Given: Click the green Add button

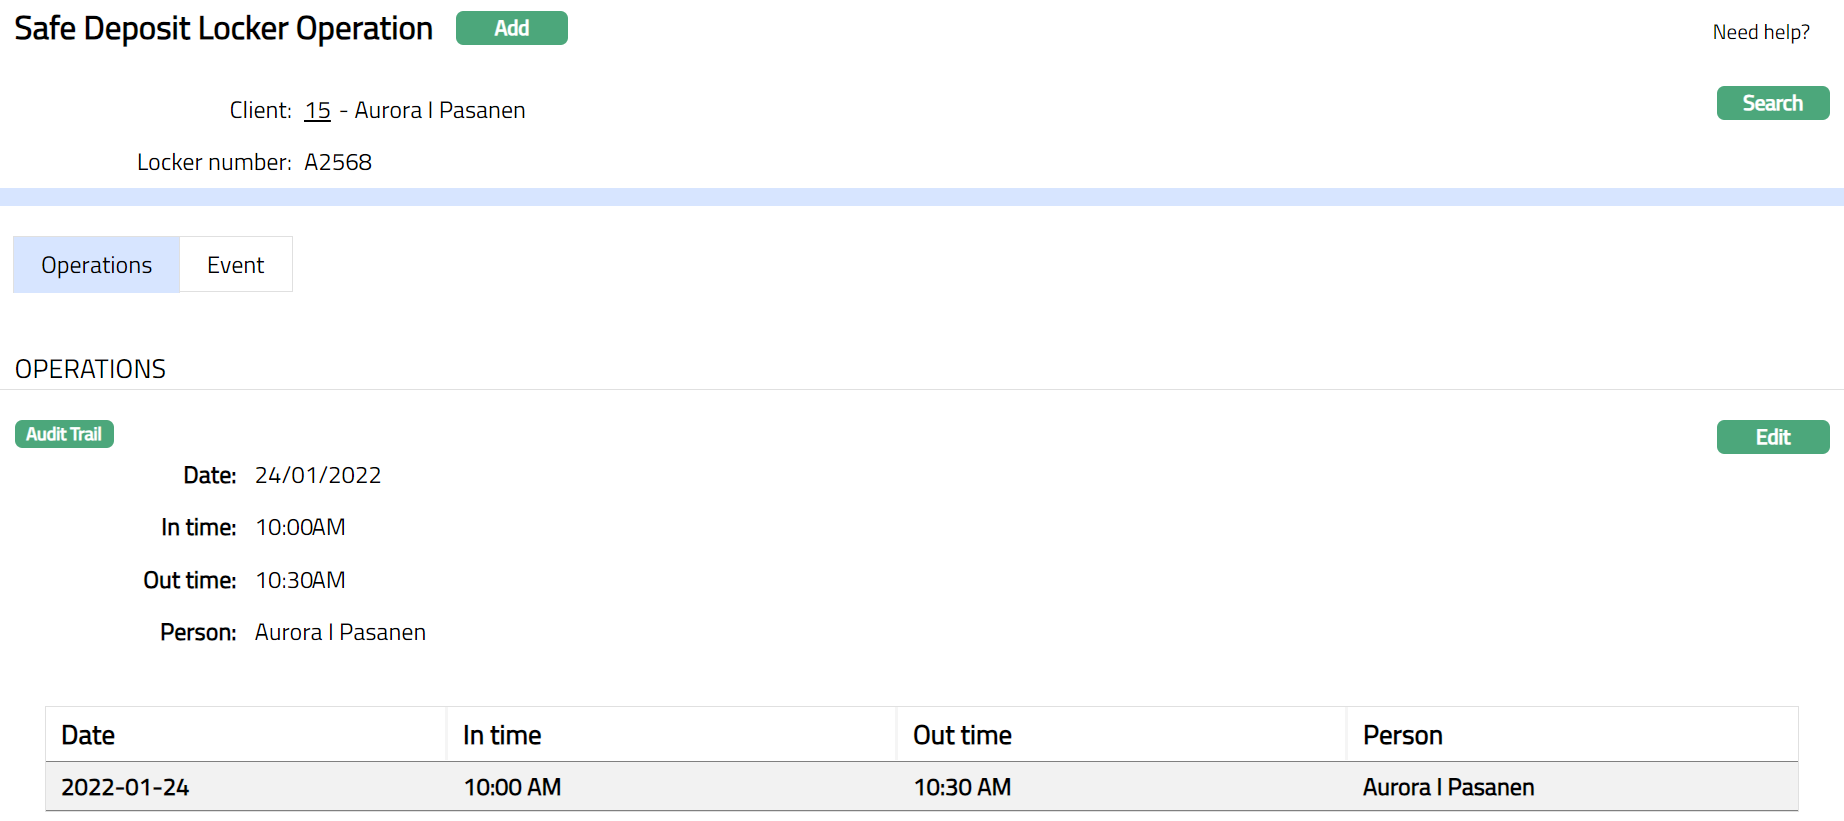Looking at the screenshot, I should tap(511, 28).
